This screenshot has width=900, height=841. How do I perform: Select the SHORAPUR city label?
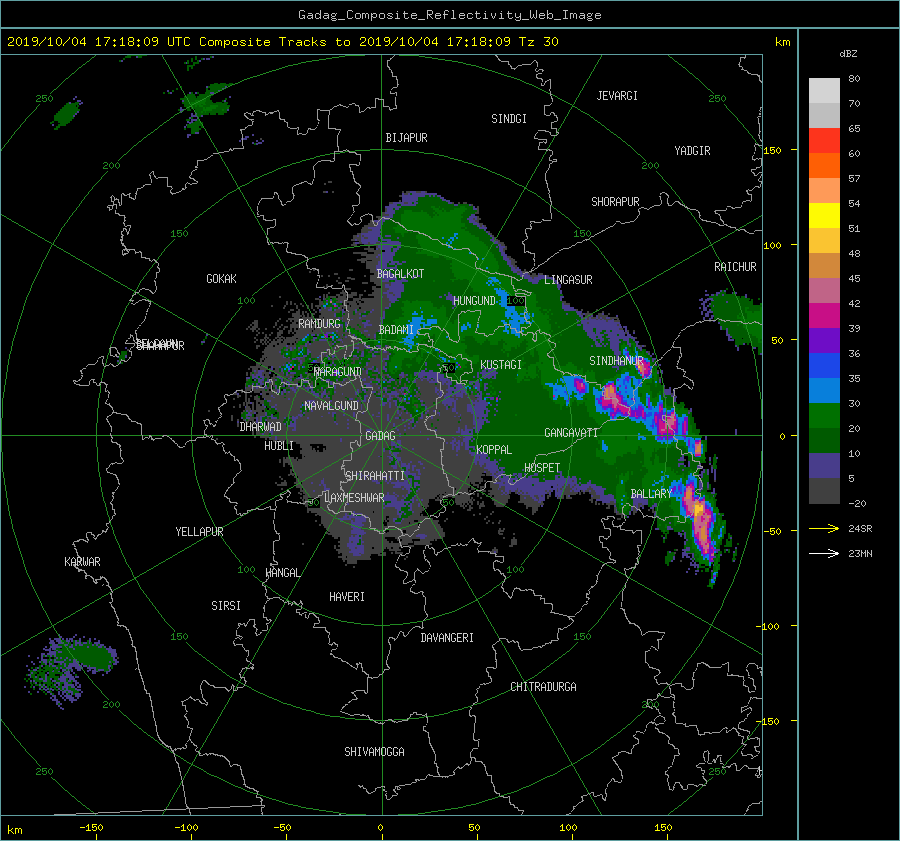pos(615,202)
